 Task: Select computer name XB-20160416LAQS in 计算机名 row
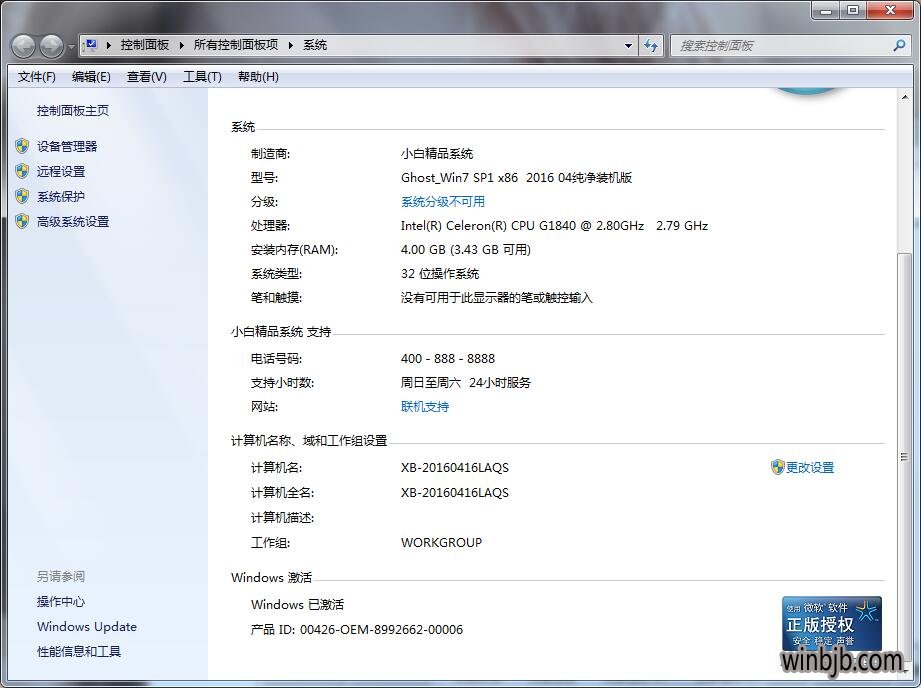(455, 468)
